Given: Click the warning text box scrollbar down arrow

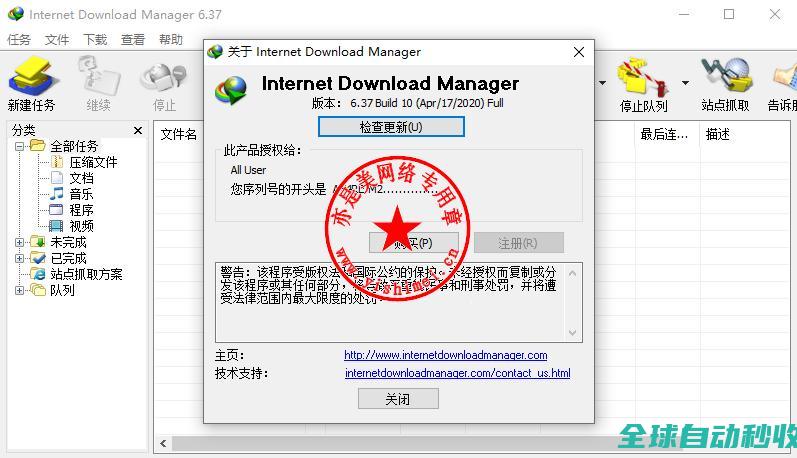Looking at the screenshot, I should [573, 333].
